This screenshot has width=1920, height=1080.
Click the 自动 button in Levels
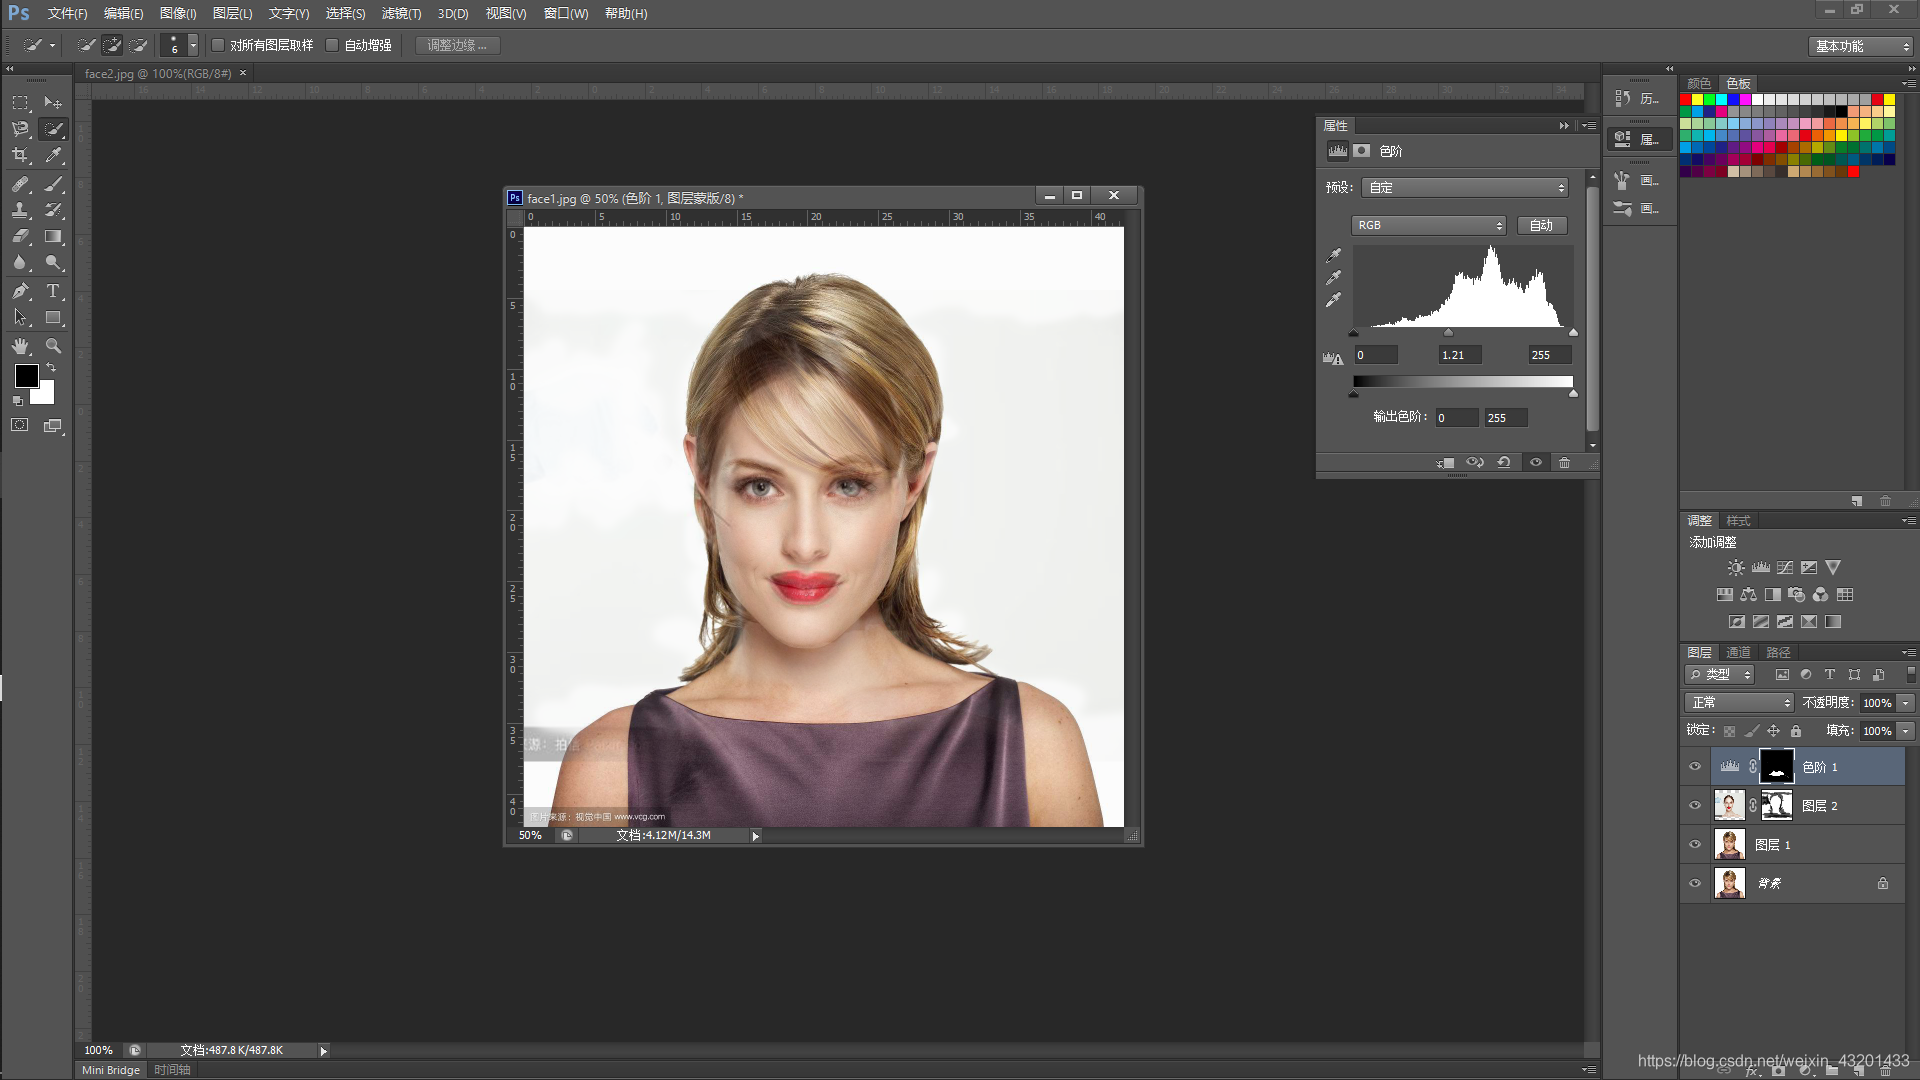coord(1541,226)
